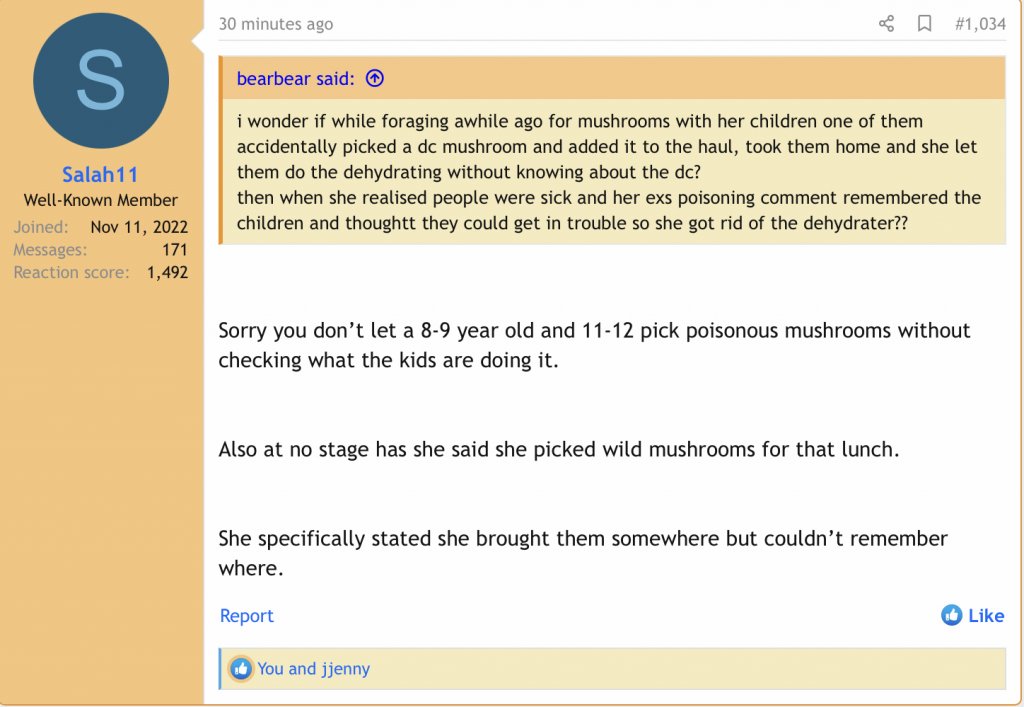Click the up-arrow icon beside bearbear said
1024x707 pixels.
coord(375,78)
